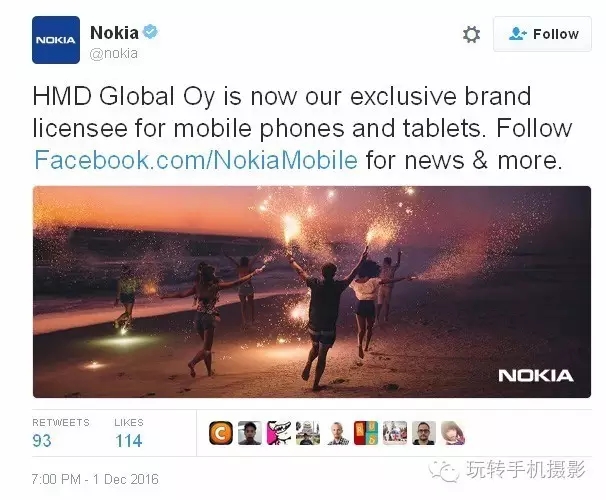Image resolution: width=606 pixels, height=500 pixels.
Task: Click the bearded man with glasses avatar
Action: (424, 433)
